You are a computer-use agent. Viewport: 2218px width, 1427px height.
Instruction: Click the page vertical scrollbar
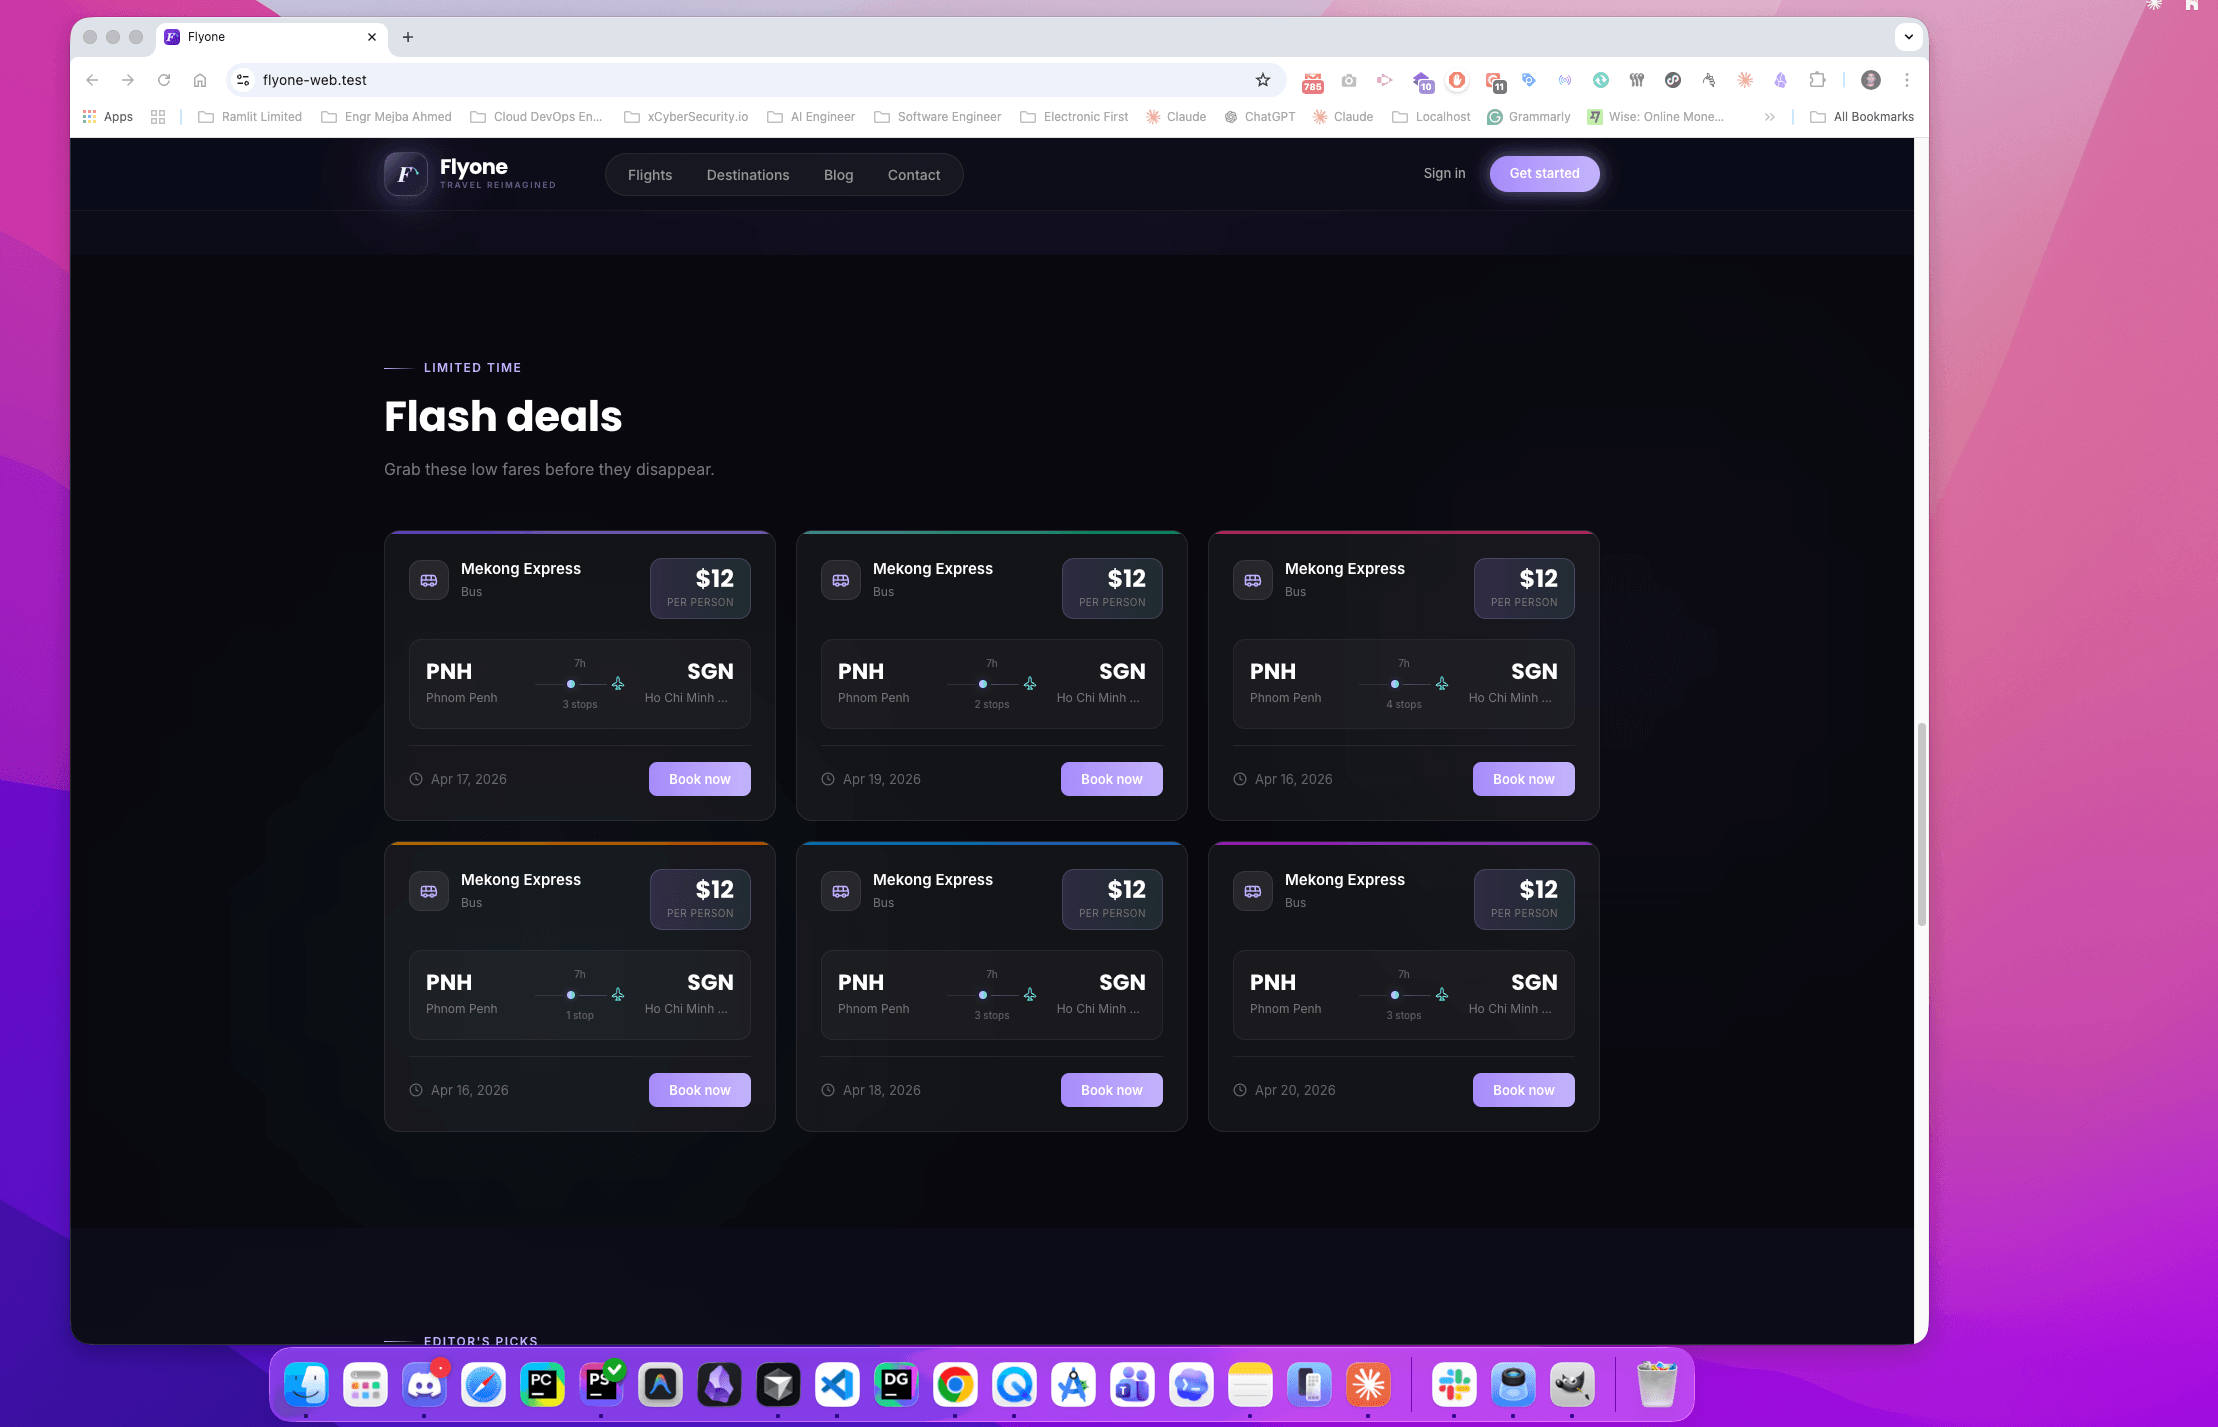click(x=1921, y=825)
